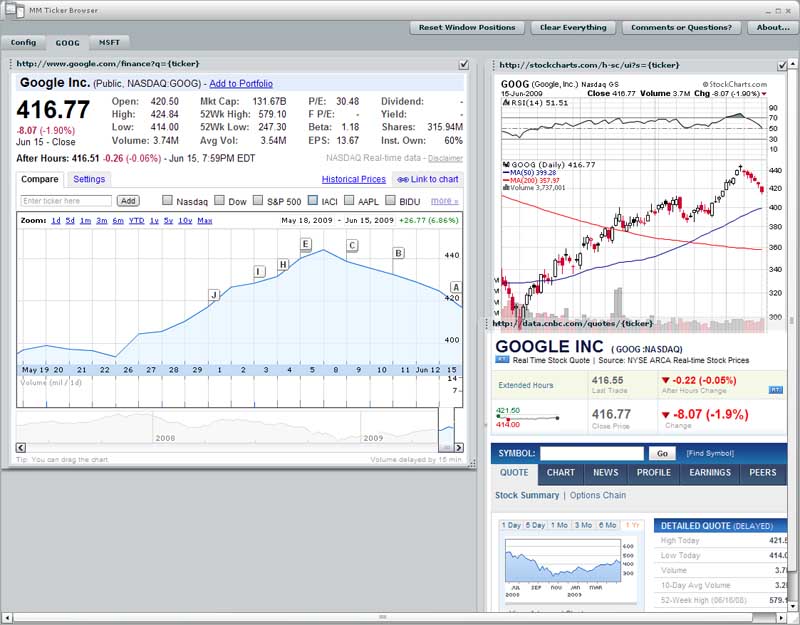Screen dimensions: 800x625
Task: Select the 3 Mo range on the CNBC mini chart
Action: pyautogui.click(x=583, y=526)
